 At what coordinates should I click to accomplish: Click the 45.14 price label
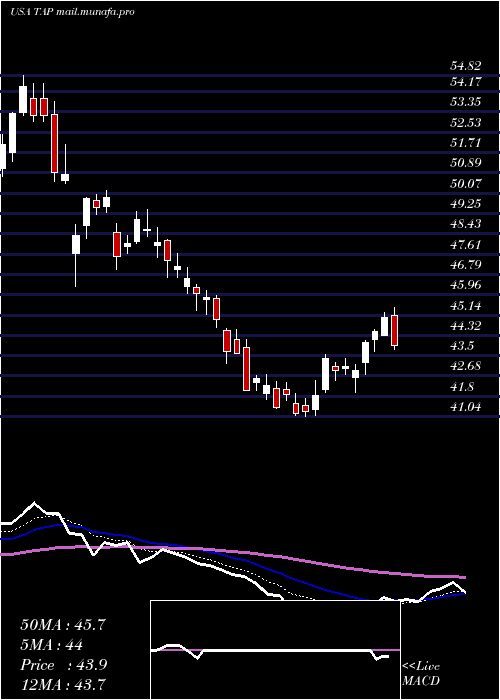click(x=466, y=306)
